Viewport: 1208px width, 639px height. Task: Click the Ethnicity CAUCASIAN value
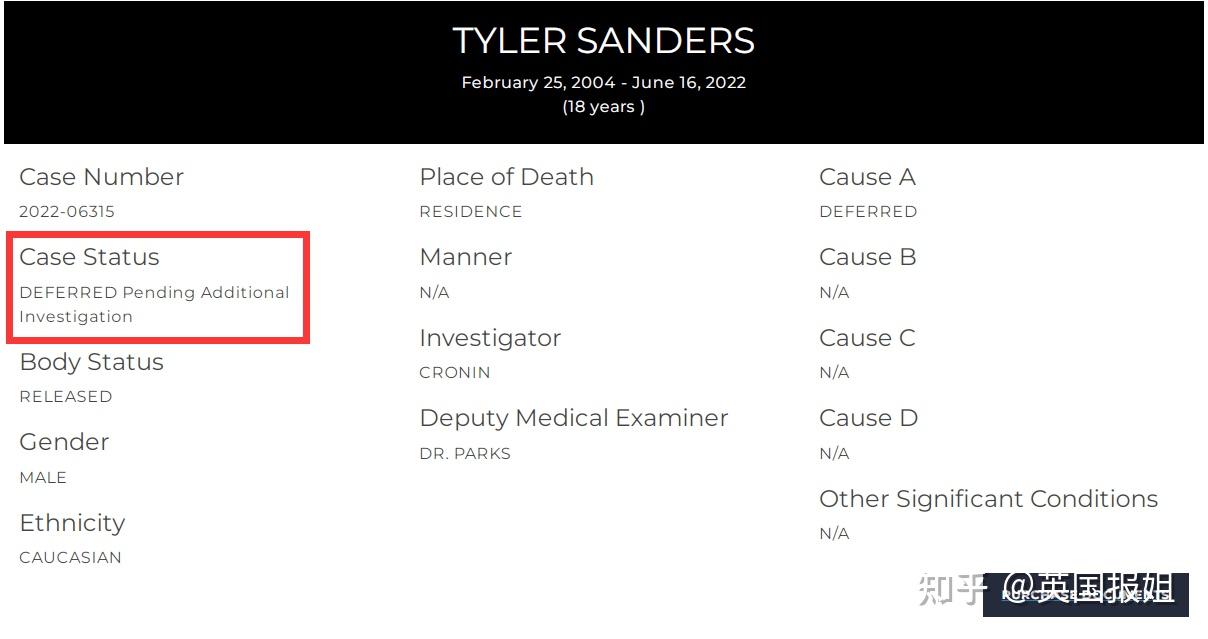(x=70, y=558)
